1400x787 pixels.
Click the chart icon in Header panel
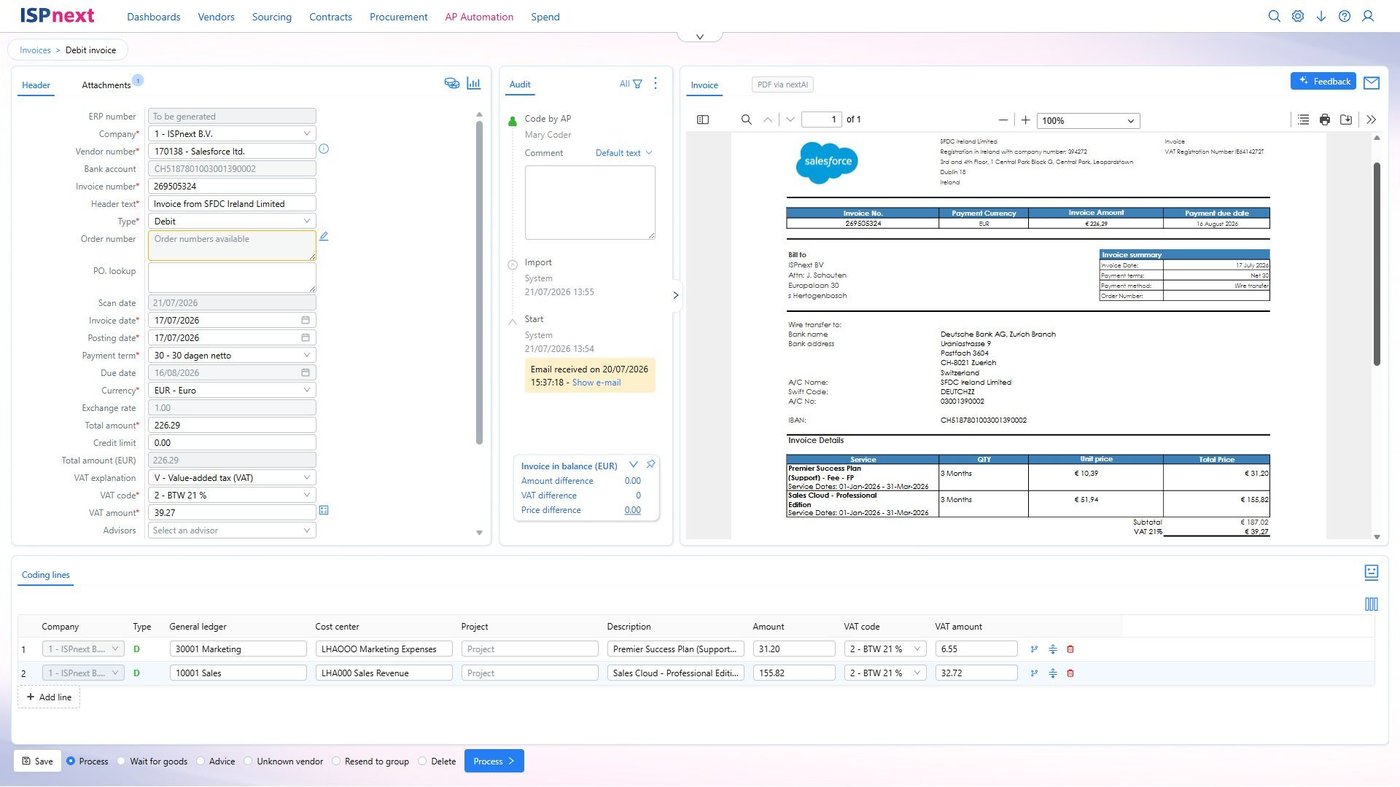click(473, 84)
